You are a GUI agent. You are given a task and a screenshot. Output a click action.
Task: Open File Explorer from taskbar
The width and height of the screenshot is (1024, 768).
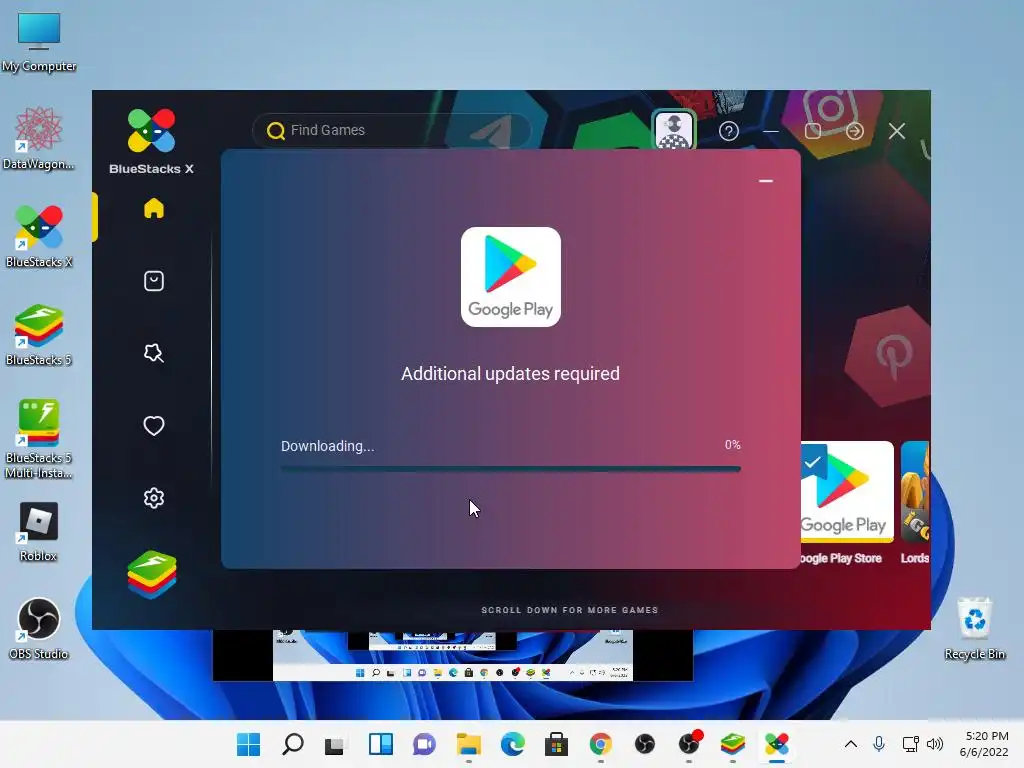(x=468, y=744)
